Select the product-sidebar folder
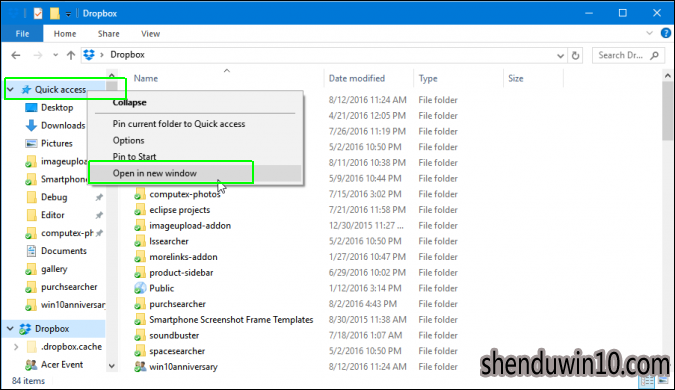 click(x=181, y=273)
